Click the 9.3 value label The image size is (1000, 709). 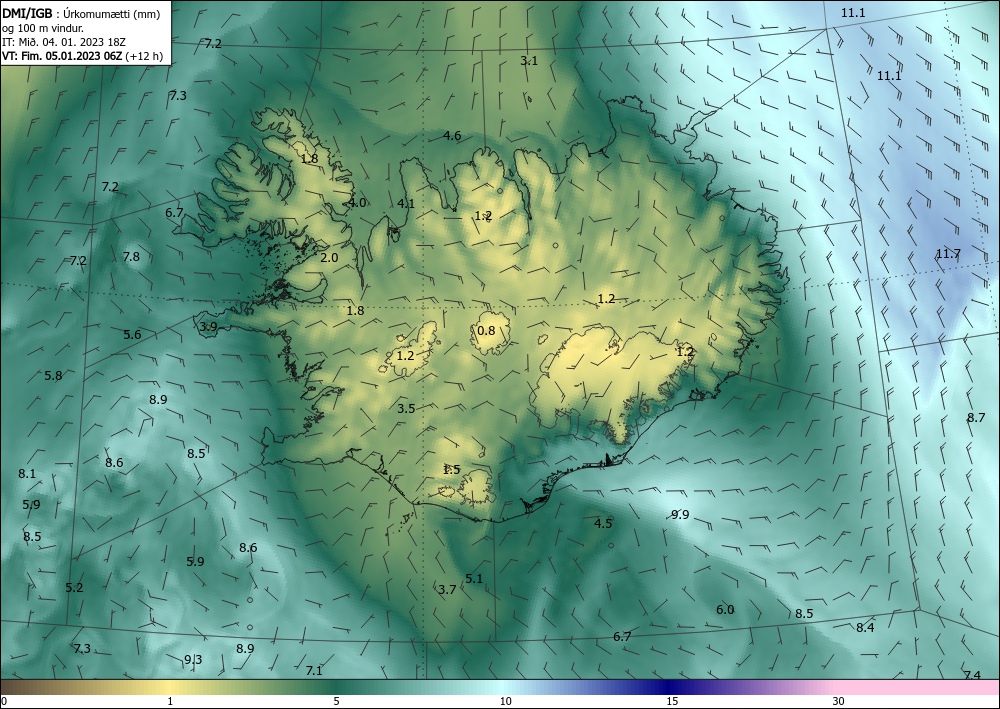[x=193, y=659]
